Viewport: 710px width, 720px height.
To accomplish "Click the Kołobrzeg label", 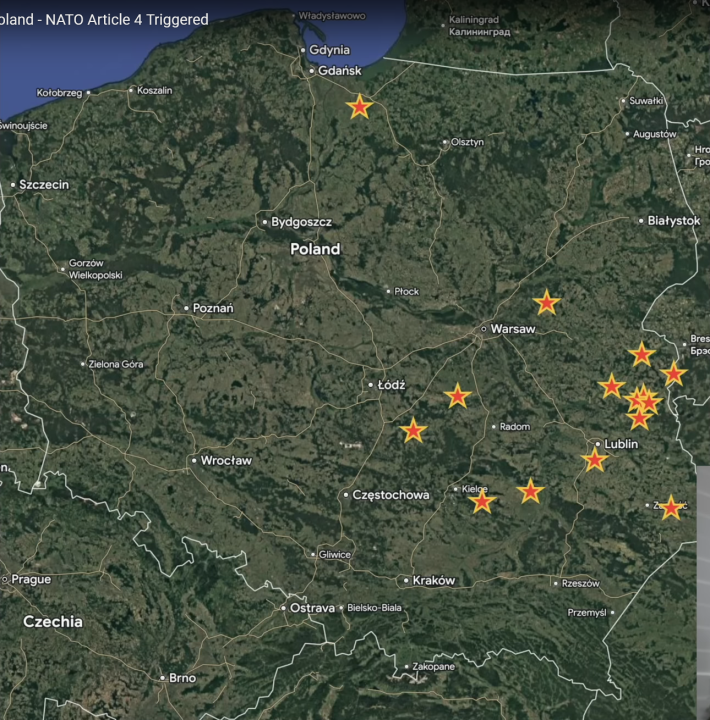I will tap(59, 93).
